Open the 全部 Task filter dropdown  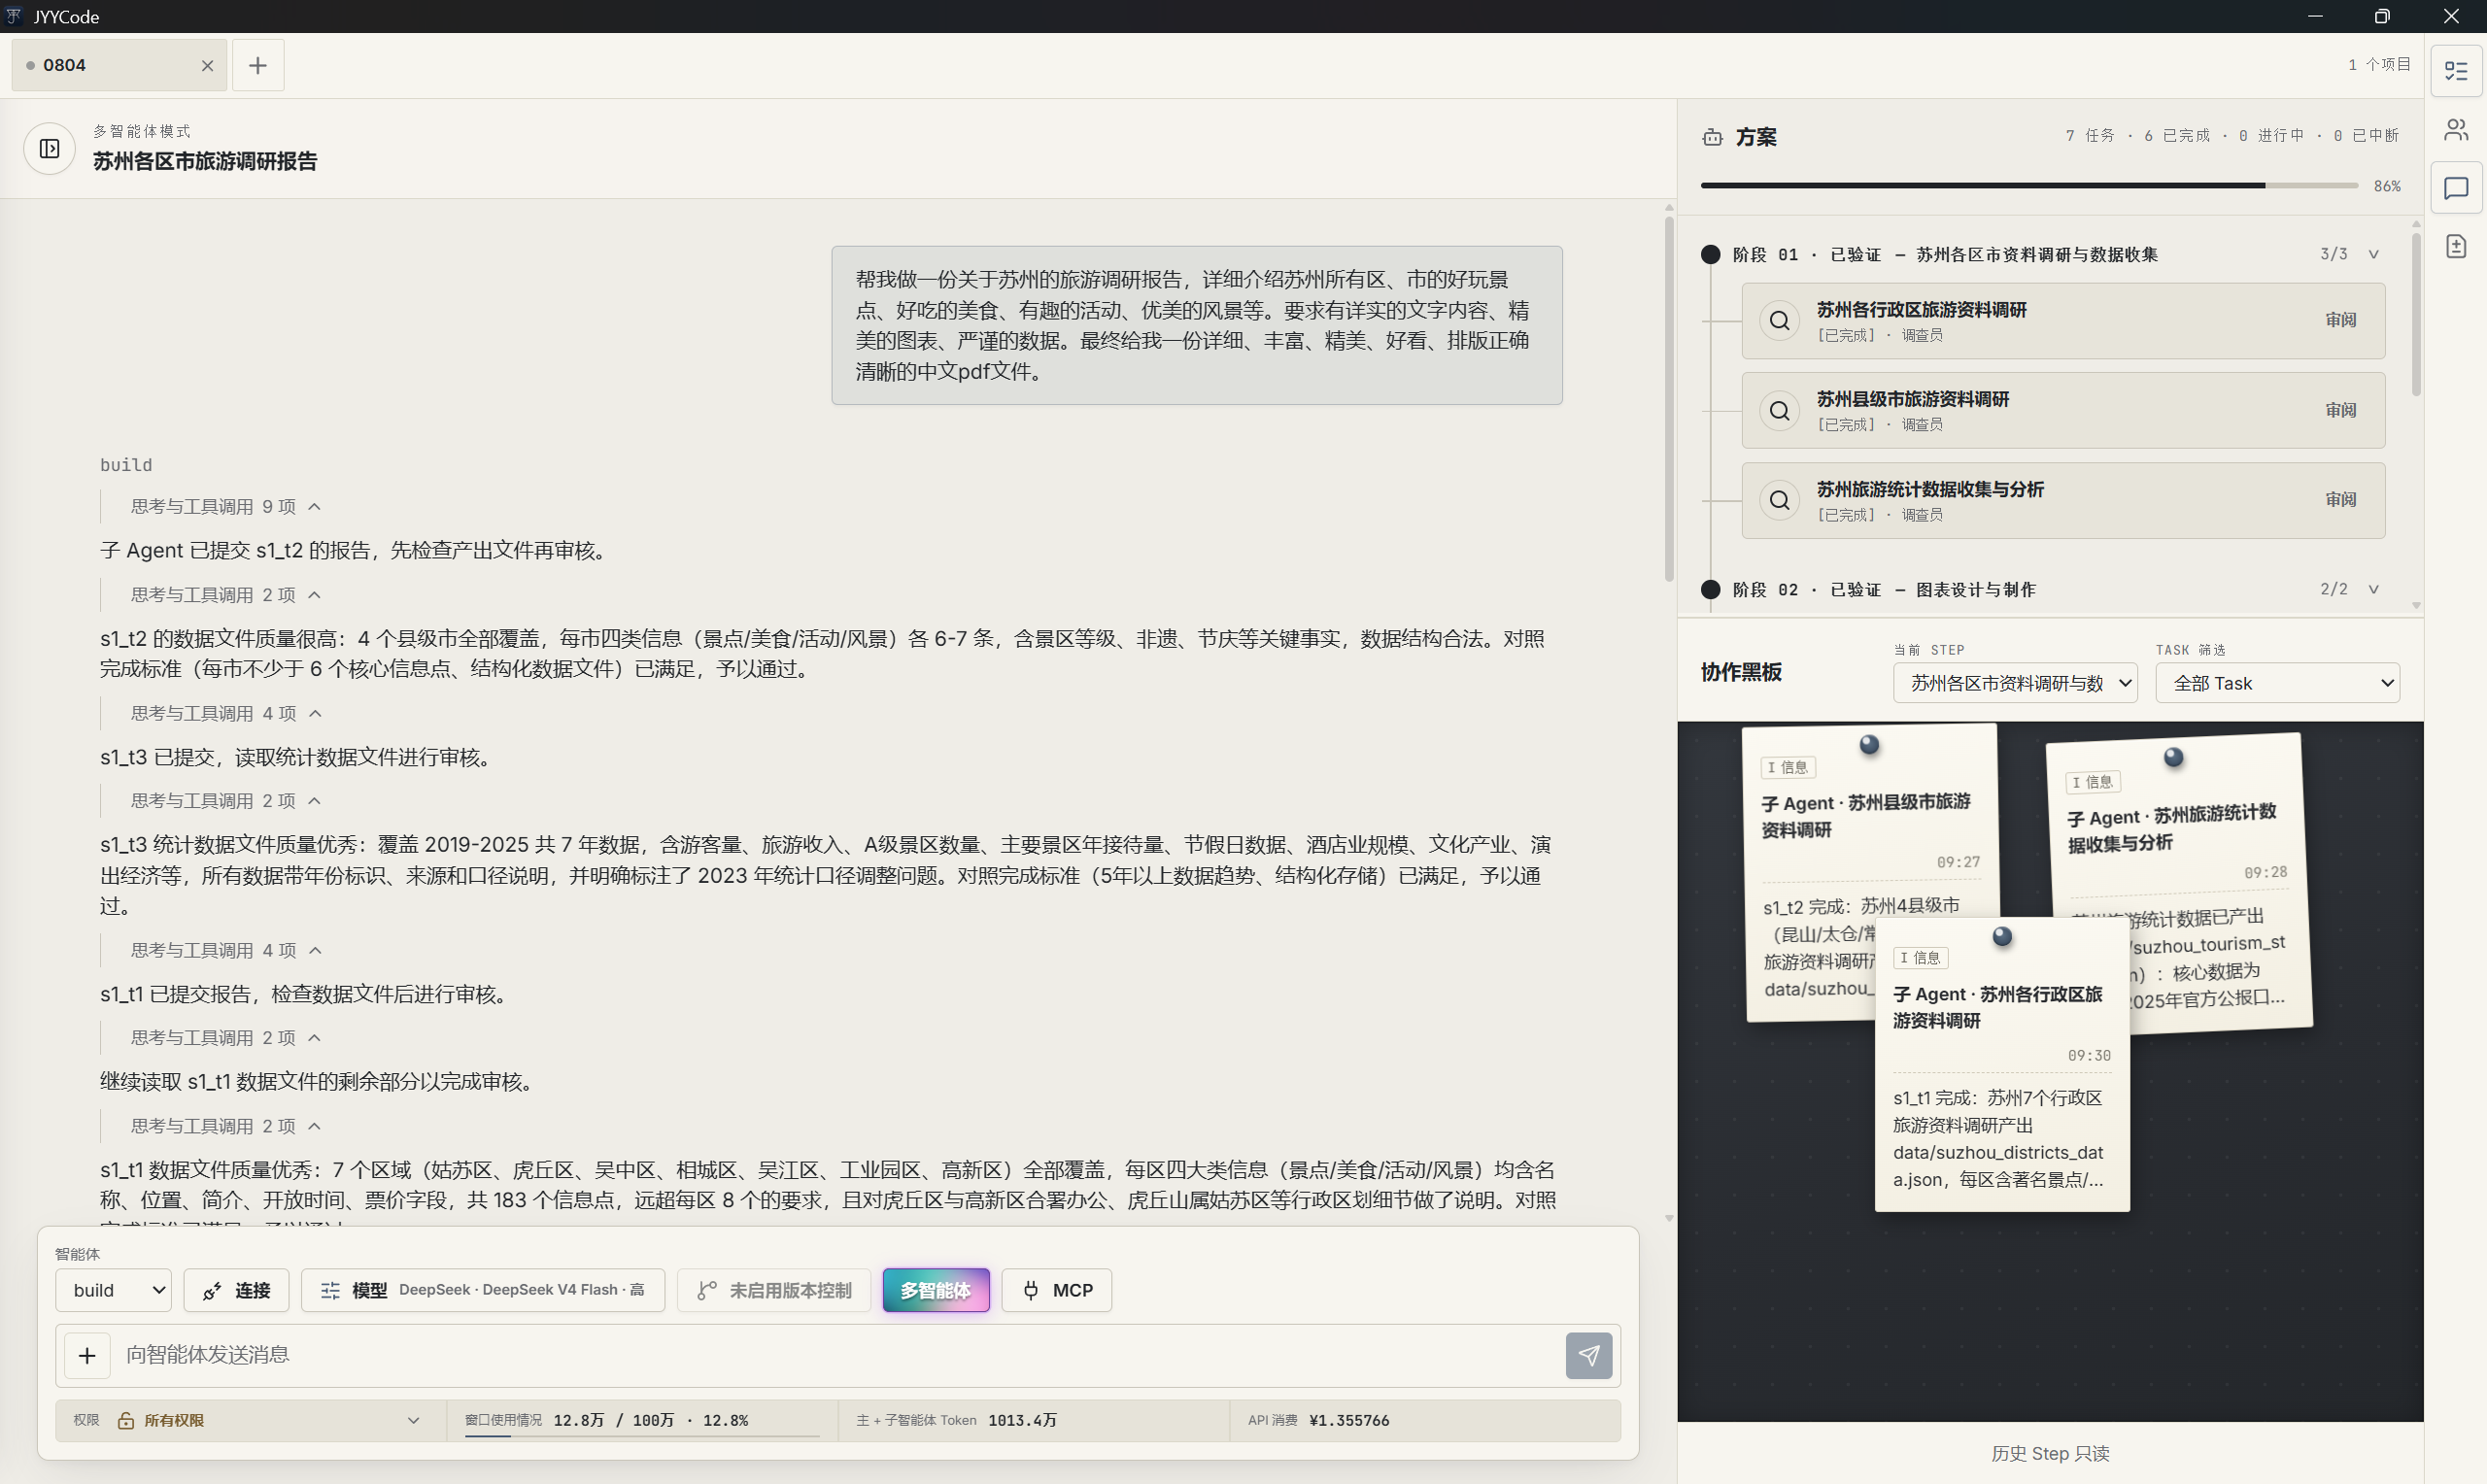(x=2277, y=683)
